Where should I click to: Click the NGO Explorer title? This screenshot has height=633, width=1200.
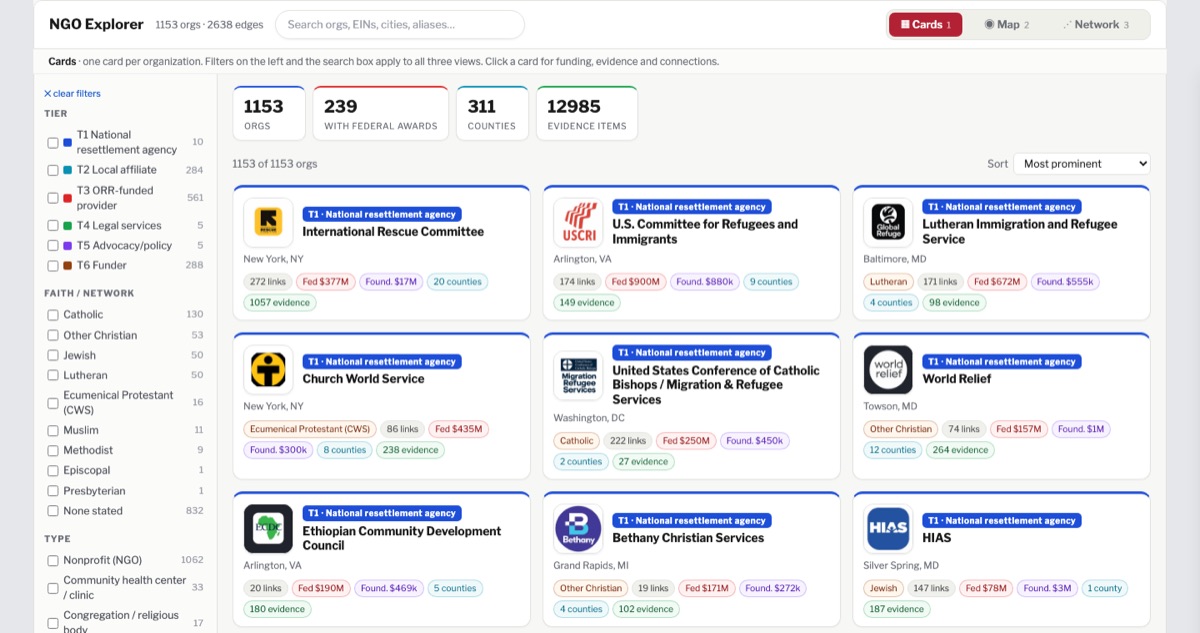pos(96,24)
